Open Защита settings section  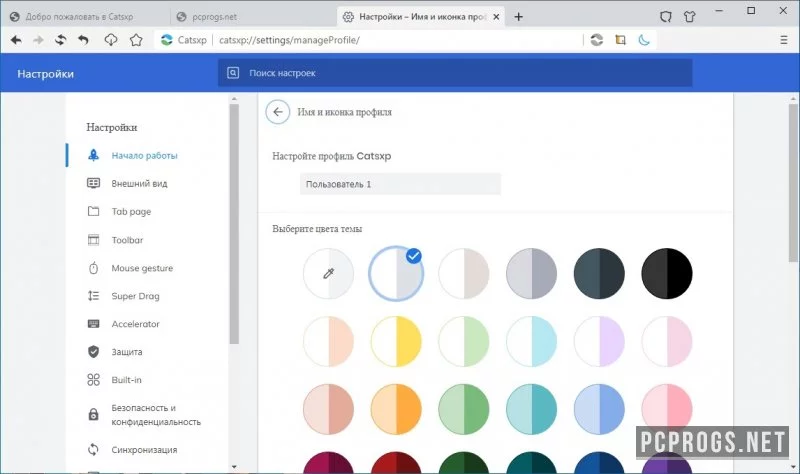[127, 352]
